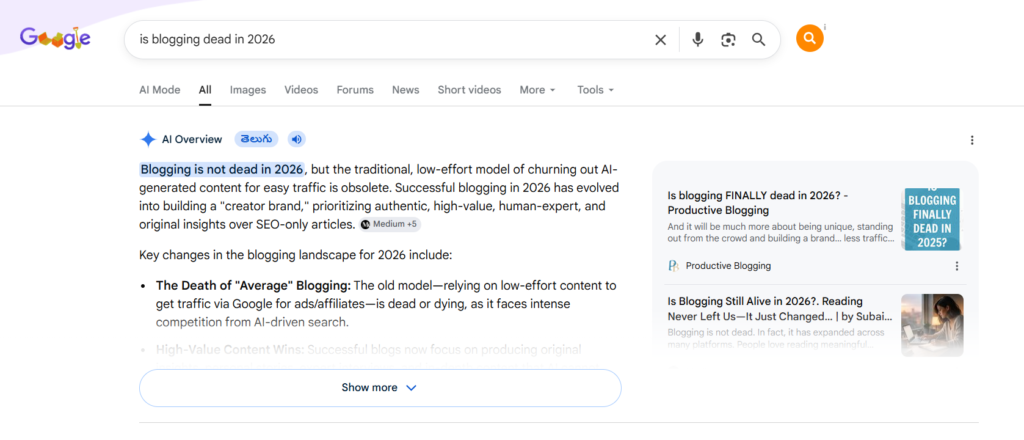Click the woman-at-laptop article thumbnail

pos(932,325)
